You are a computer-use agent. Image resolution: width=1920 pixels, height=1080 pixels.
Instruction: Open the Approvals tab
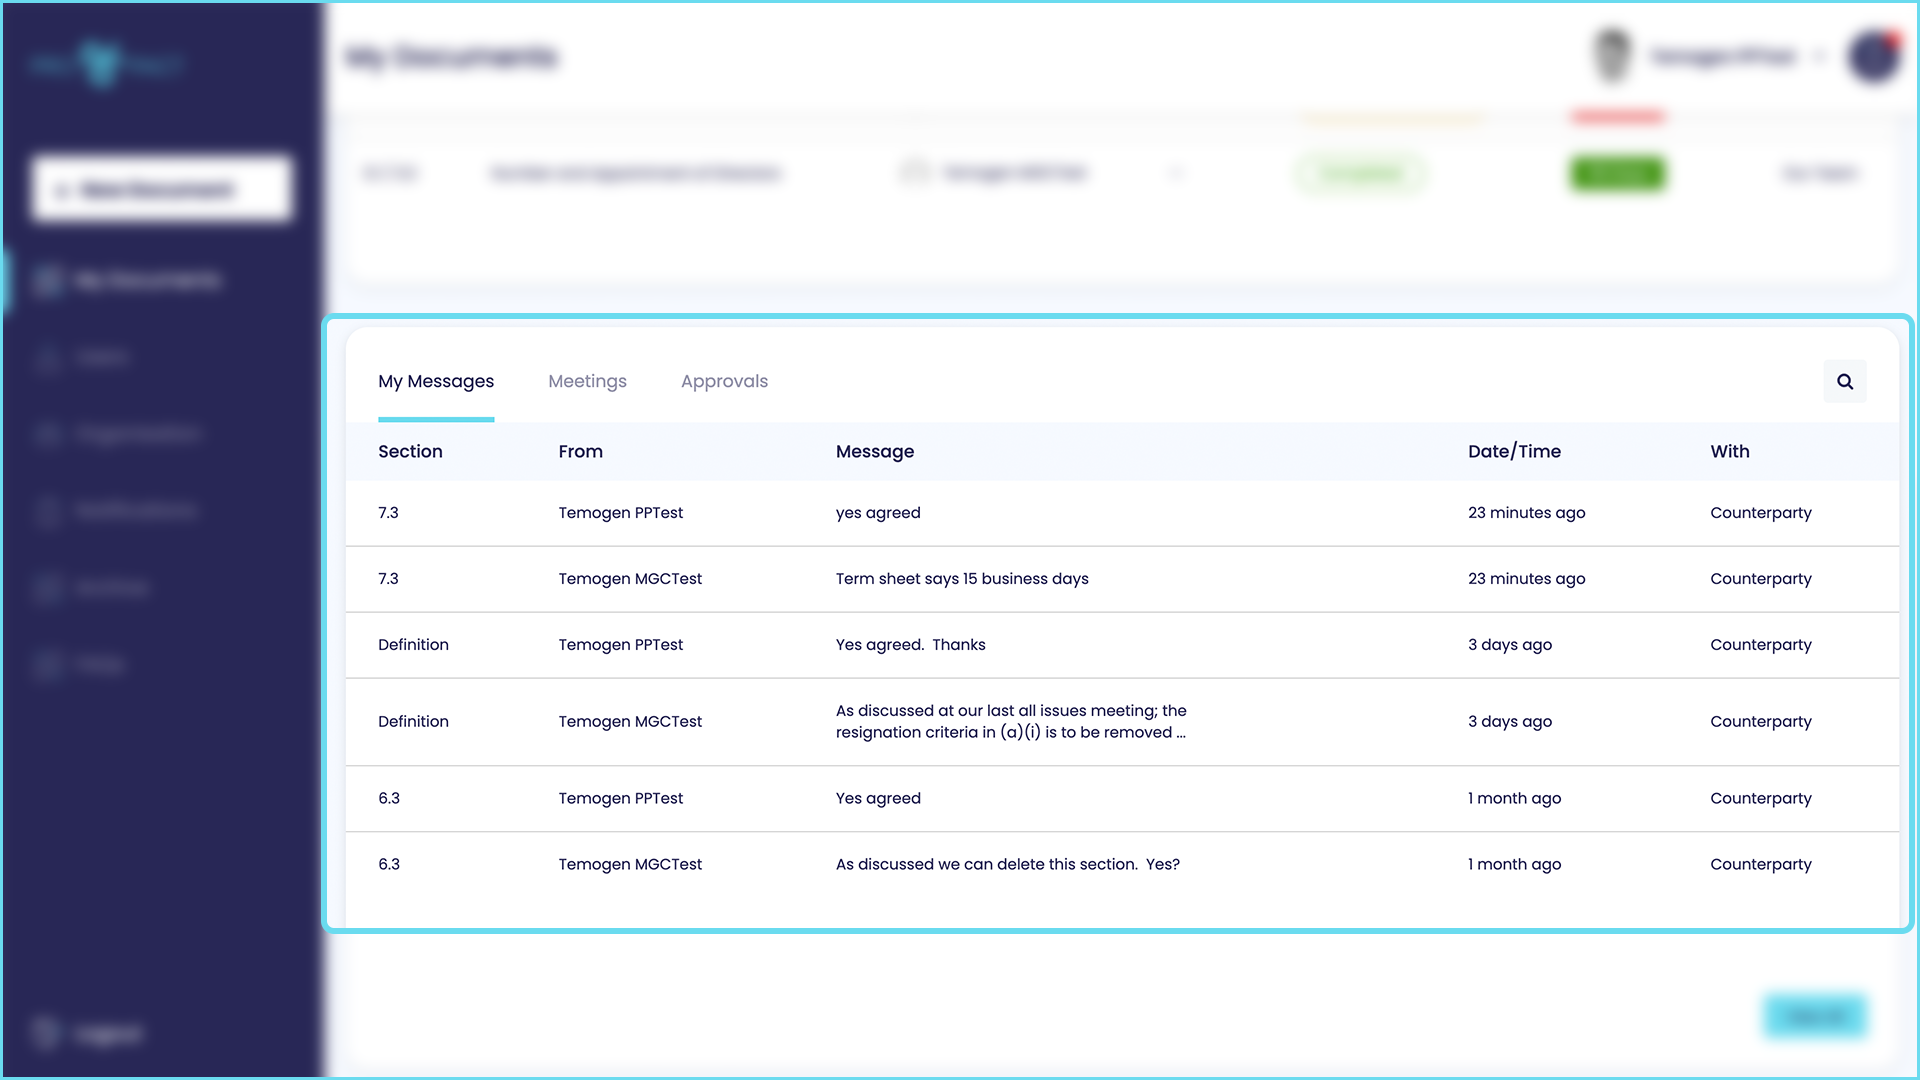pos(724,381)
